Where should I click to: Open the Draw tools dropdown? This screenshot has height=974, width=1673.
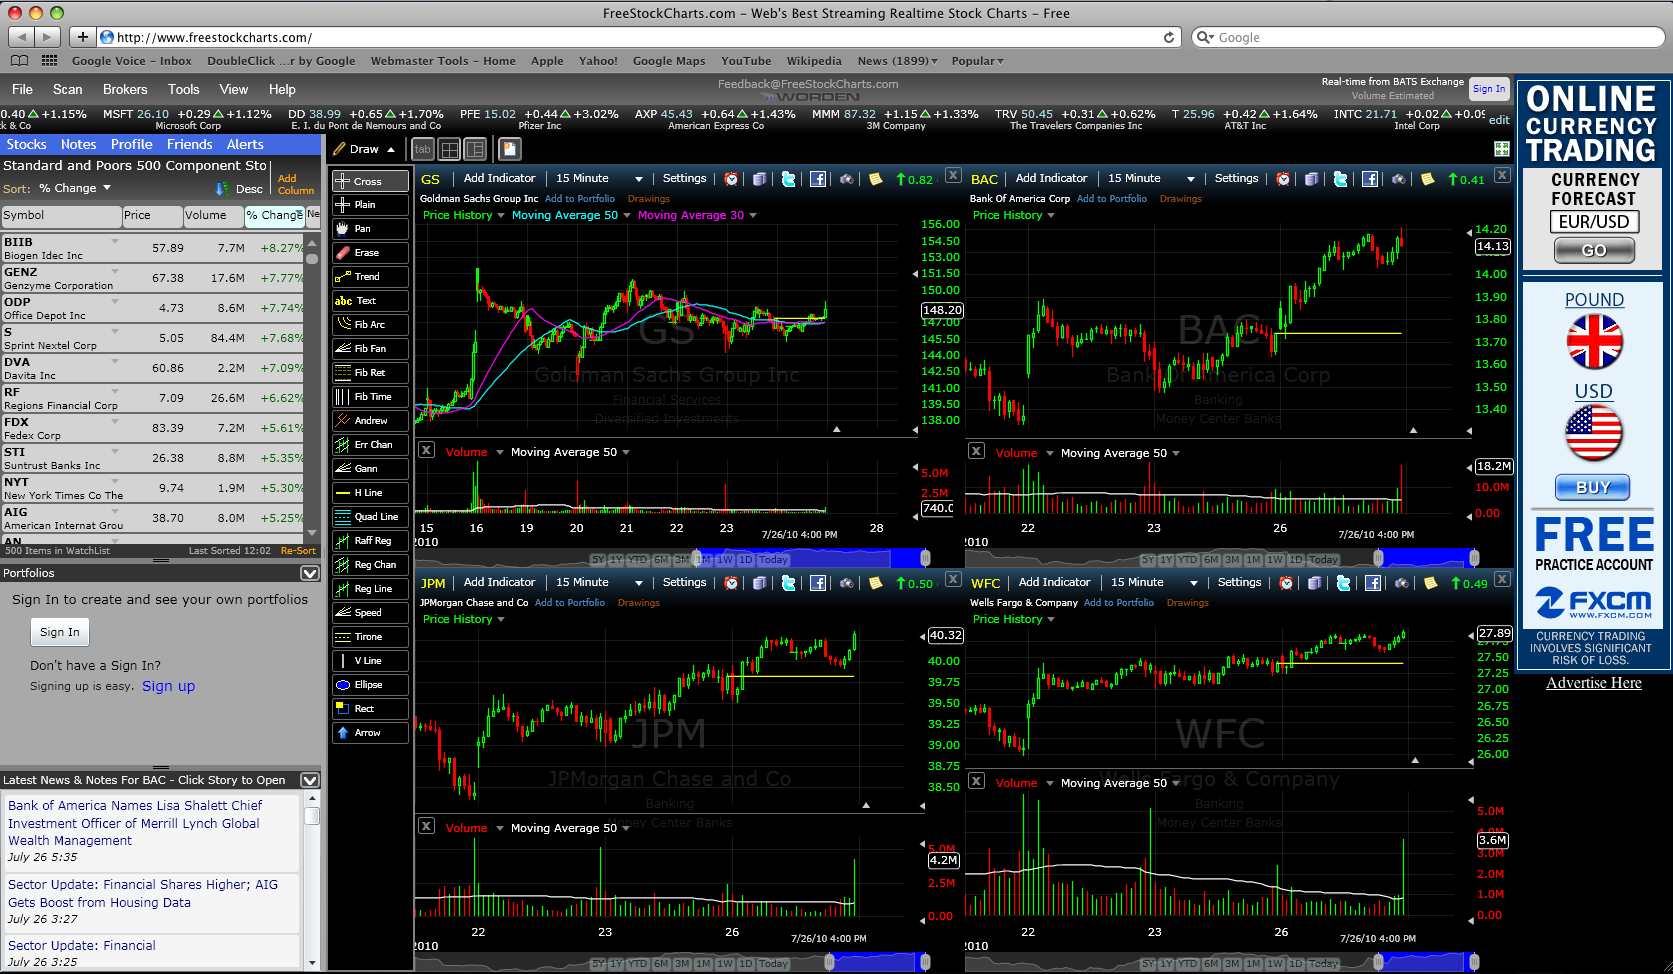coord(365,149)
